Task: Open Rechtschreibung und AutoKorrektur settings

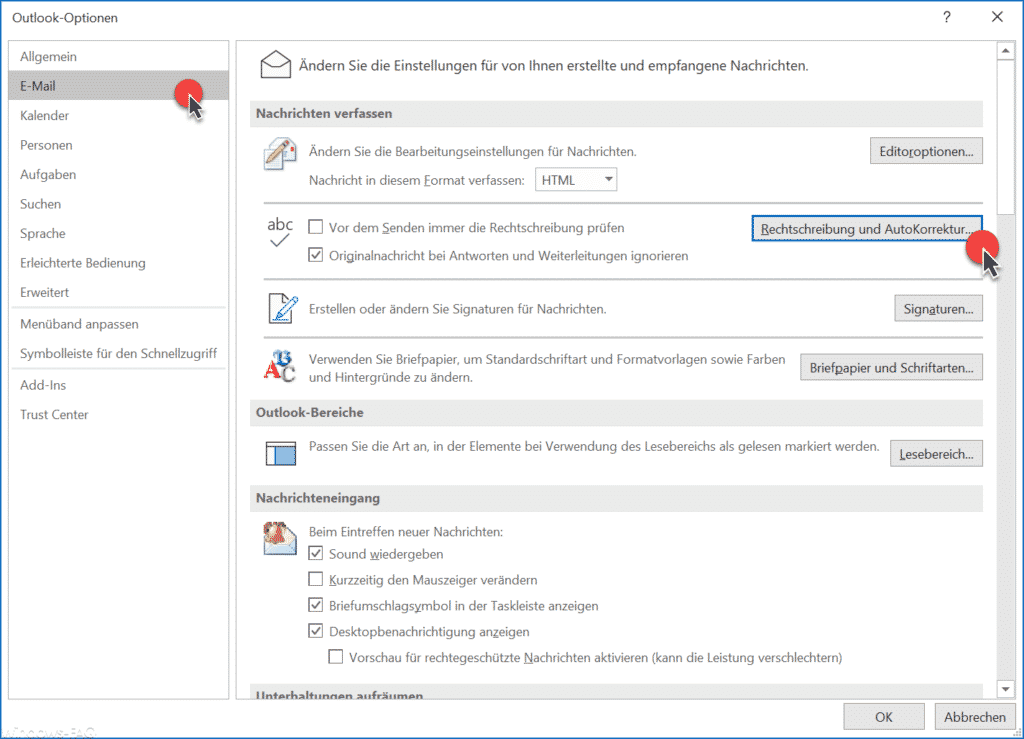Action: pos(867,228)
